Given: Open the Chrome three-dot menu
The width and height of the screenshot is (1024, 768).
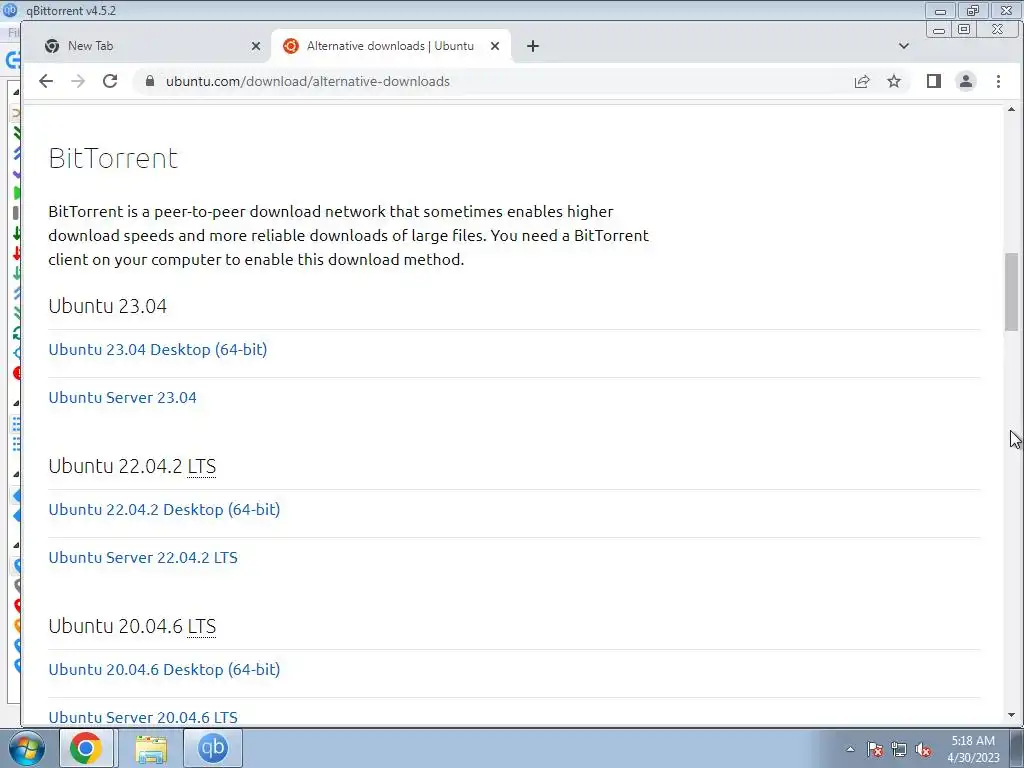Looking at the screenshot, I should click(x=999, y=81).
